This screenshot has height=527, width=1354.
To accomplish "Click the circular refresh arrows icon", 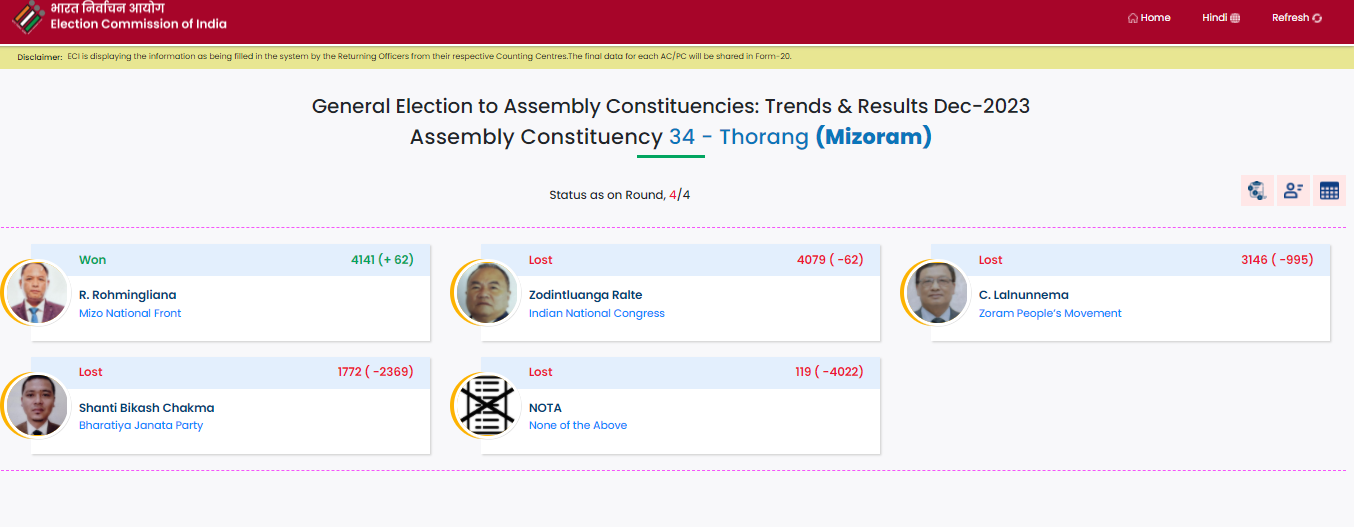I will 1316,18.
